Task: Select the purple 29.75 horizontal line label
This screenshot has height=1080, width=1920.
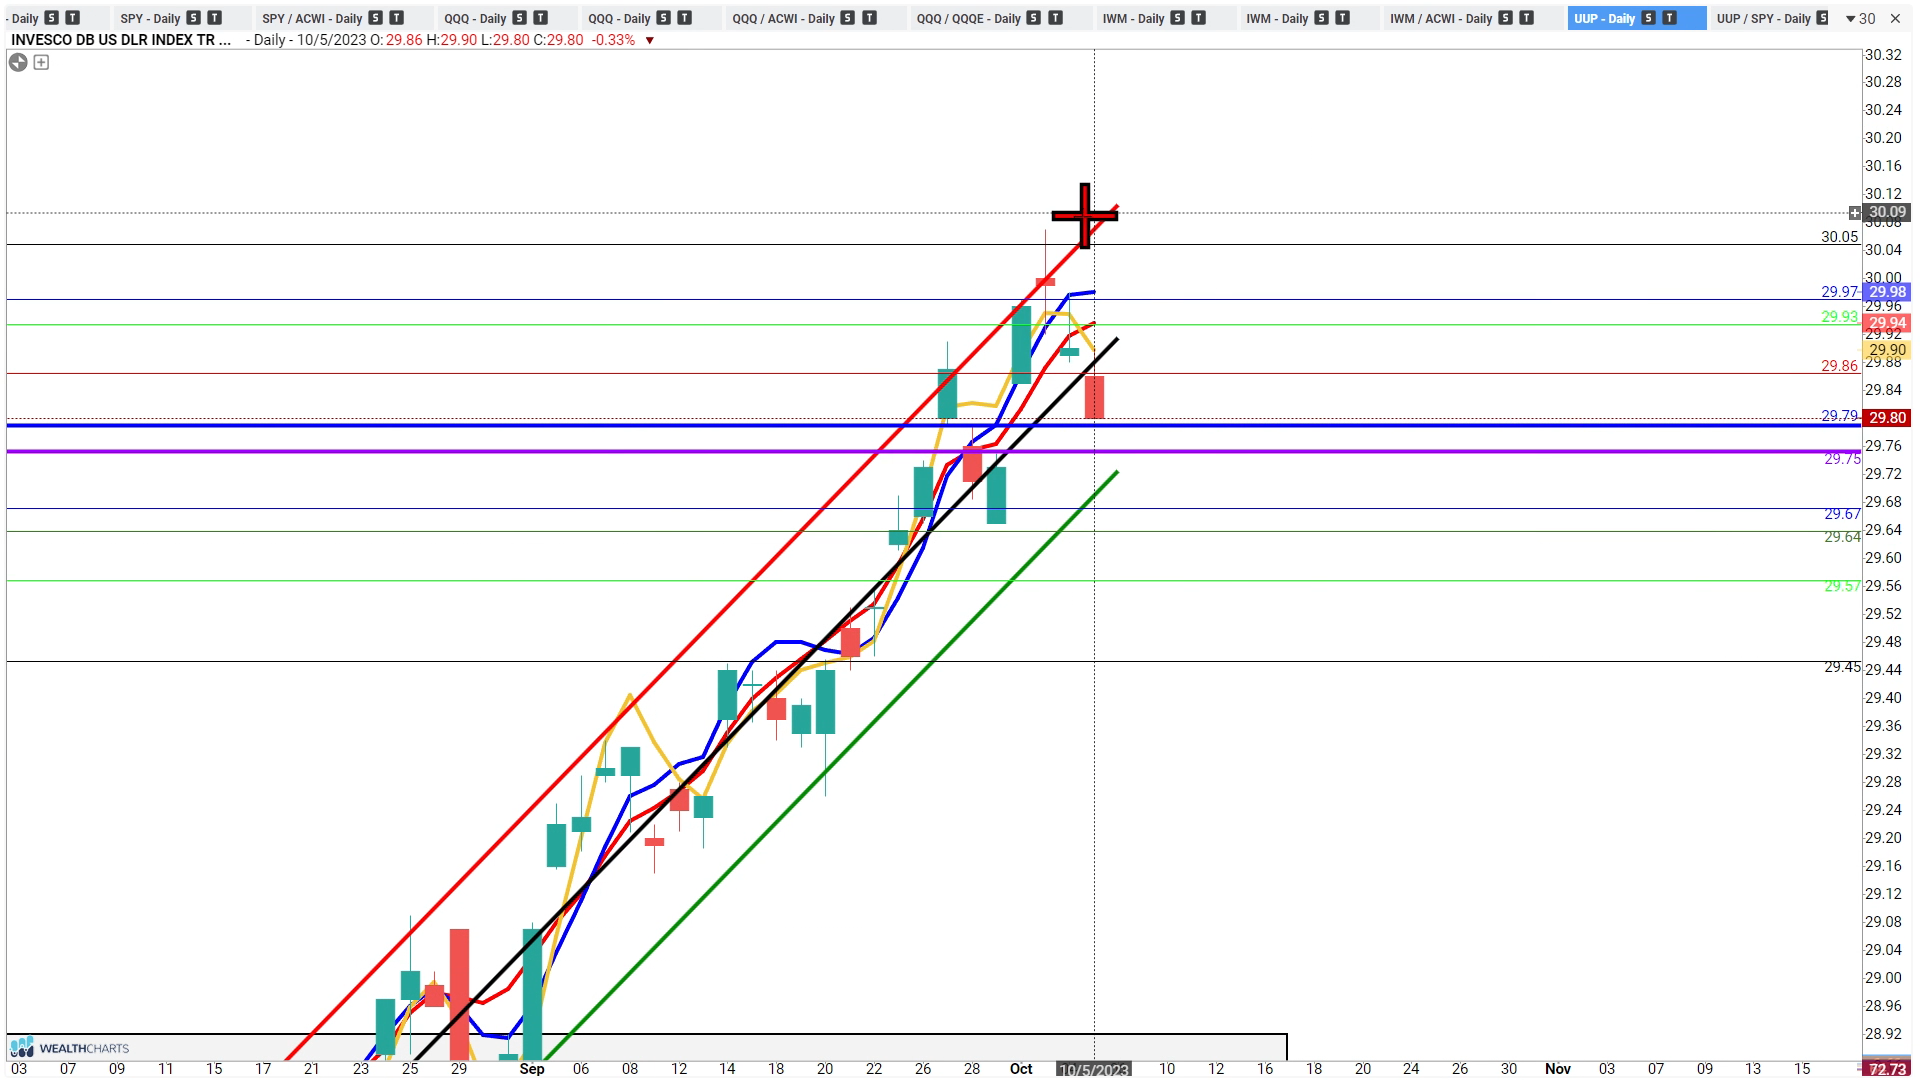Action: pyautogui.click(x=1842, y=459)
